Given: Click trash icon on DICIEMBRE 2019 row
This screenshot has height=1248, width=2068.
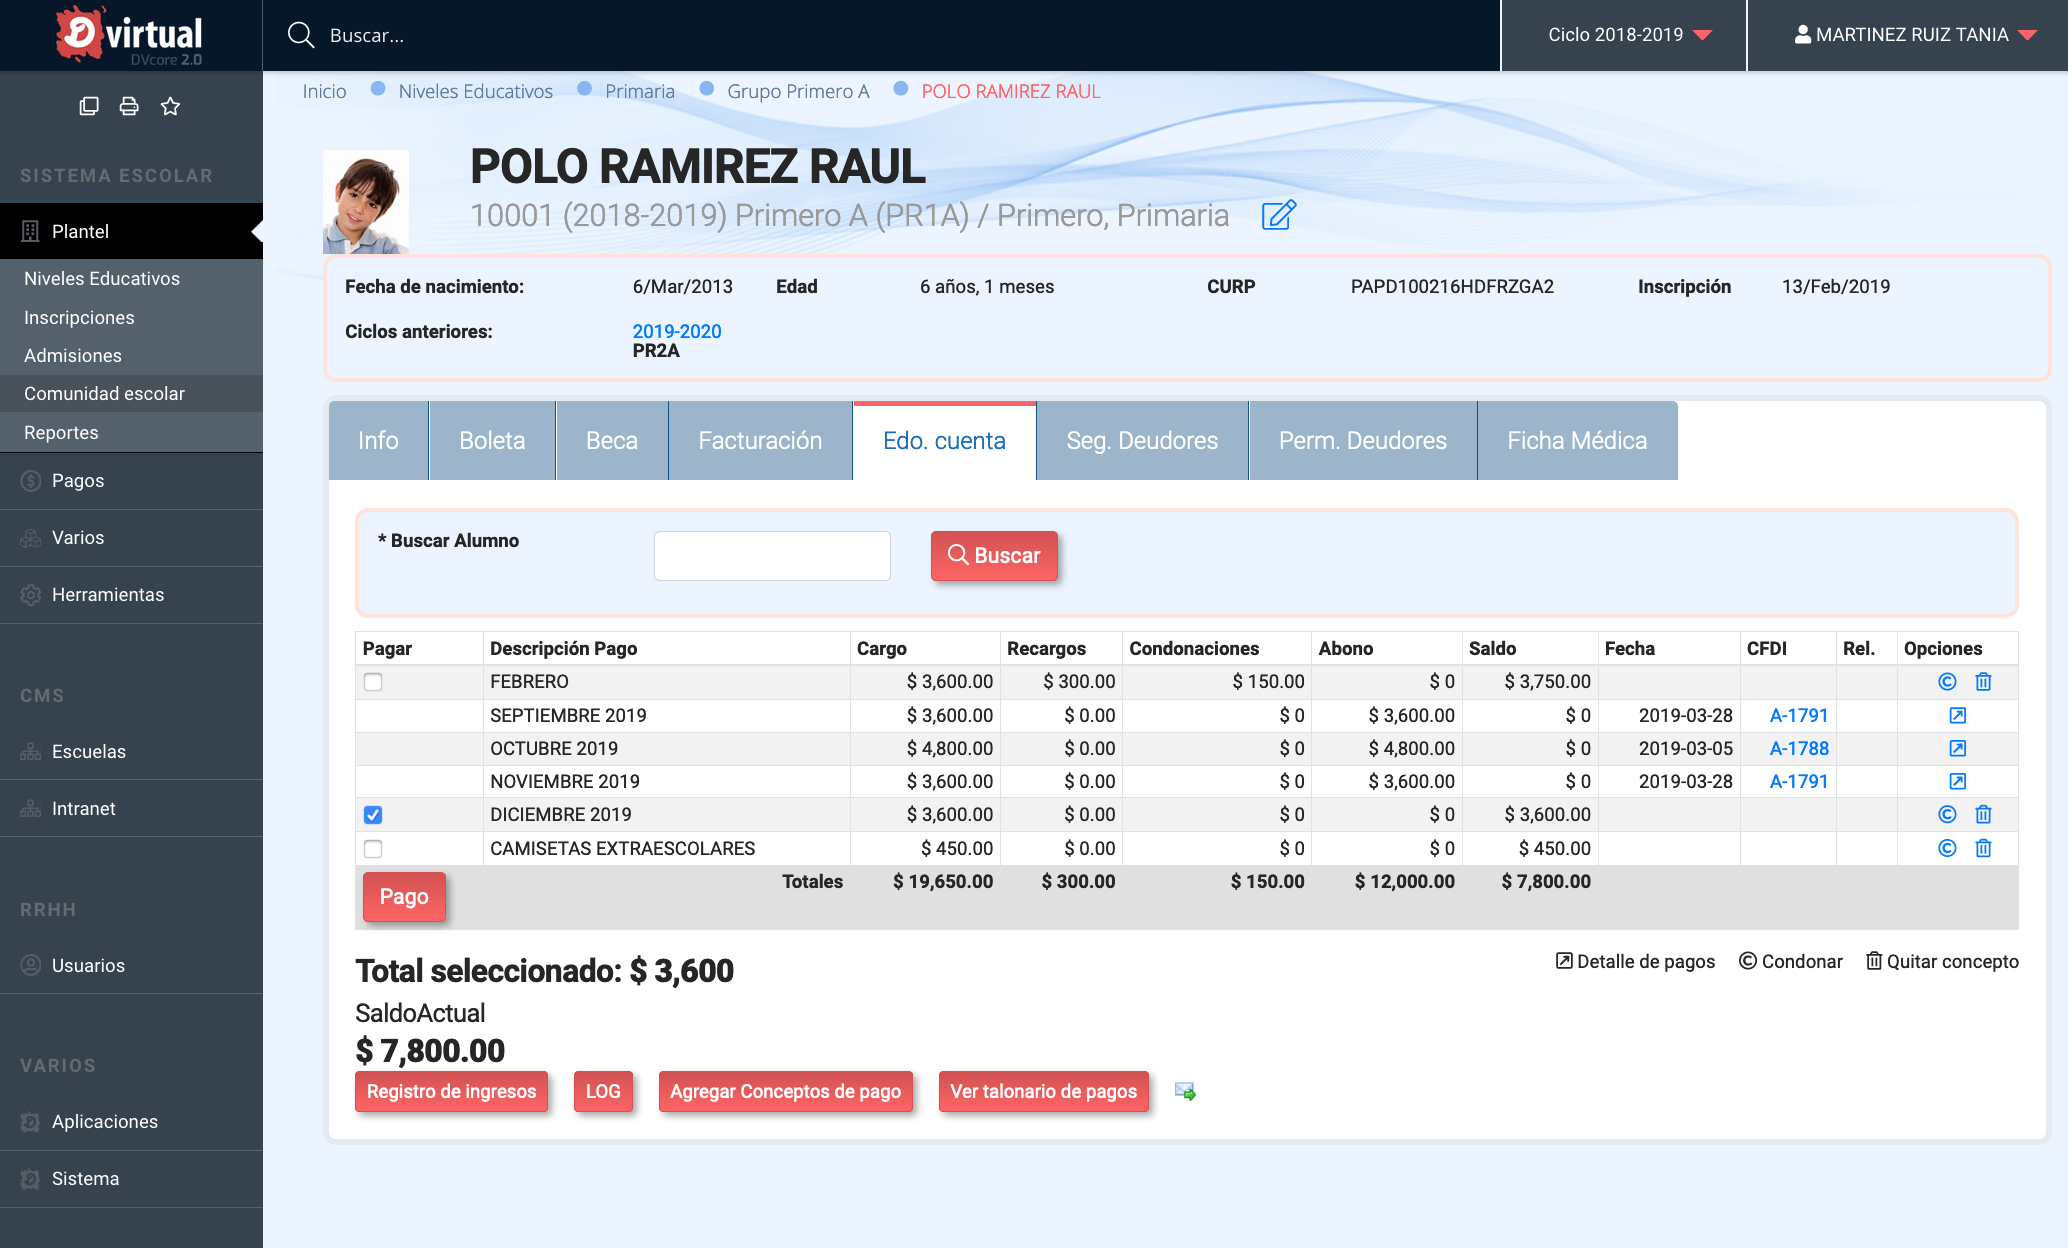Looking at the screenshot, I should coord(1983,815).
